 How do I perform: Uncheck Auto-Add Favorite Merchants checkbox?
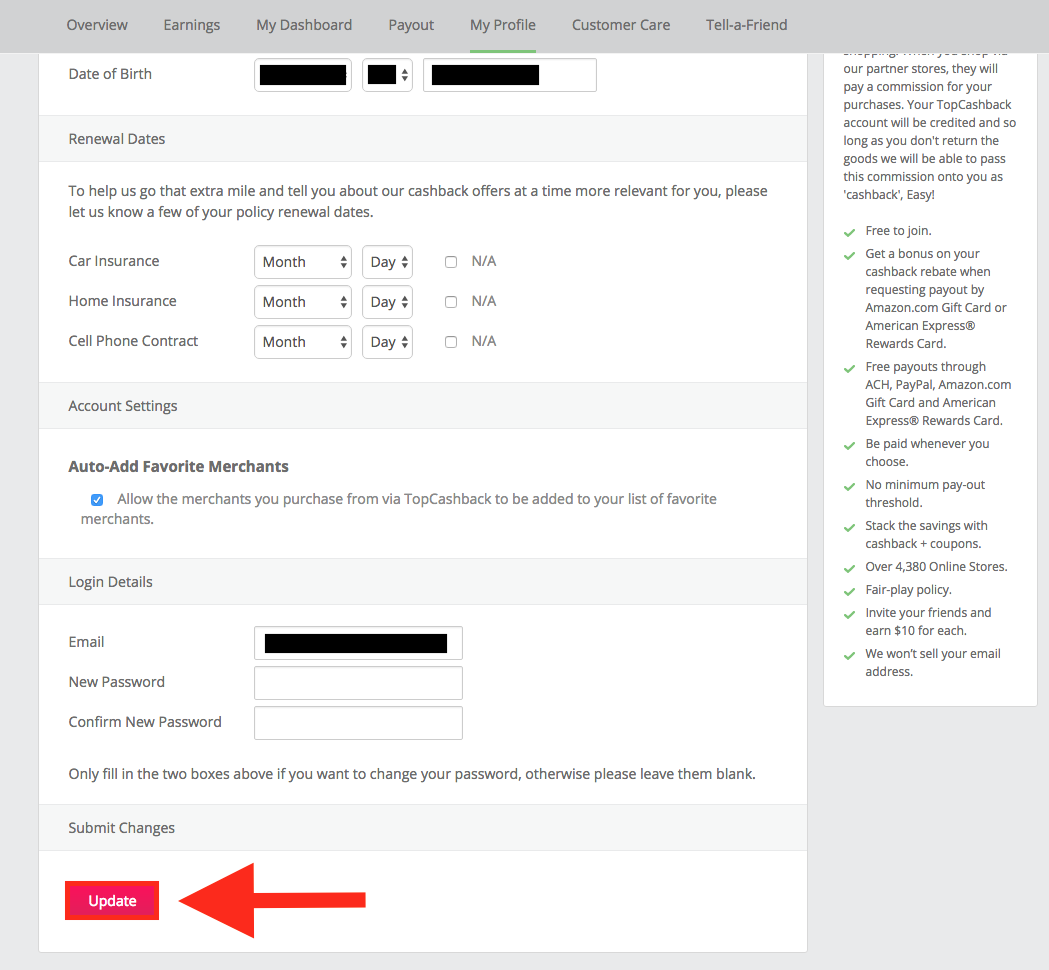97,500
